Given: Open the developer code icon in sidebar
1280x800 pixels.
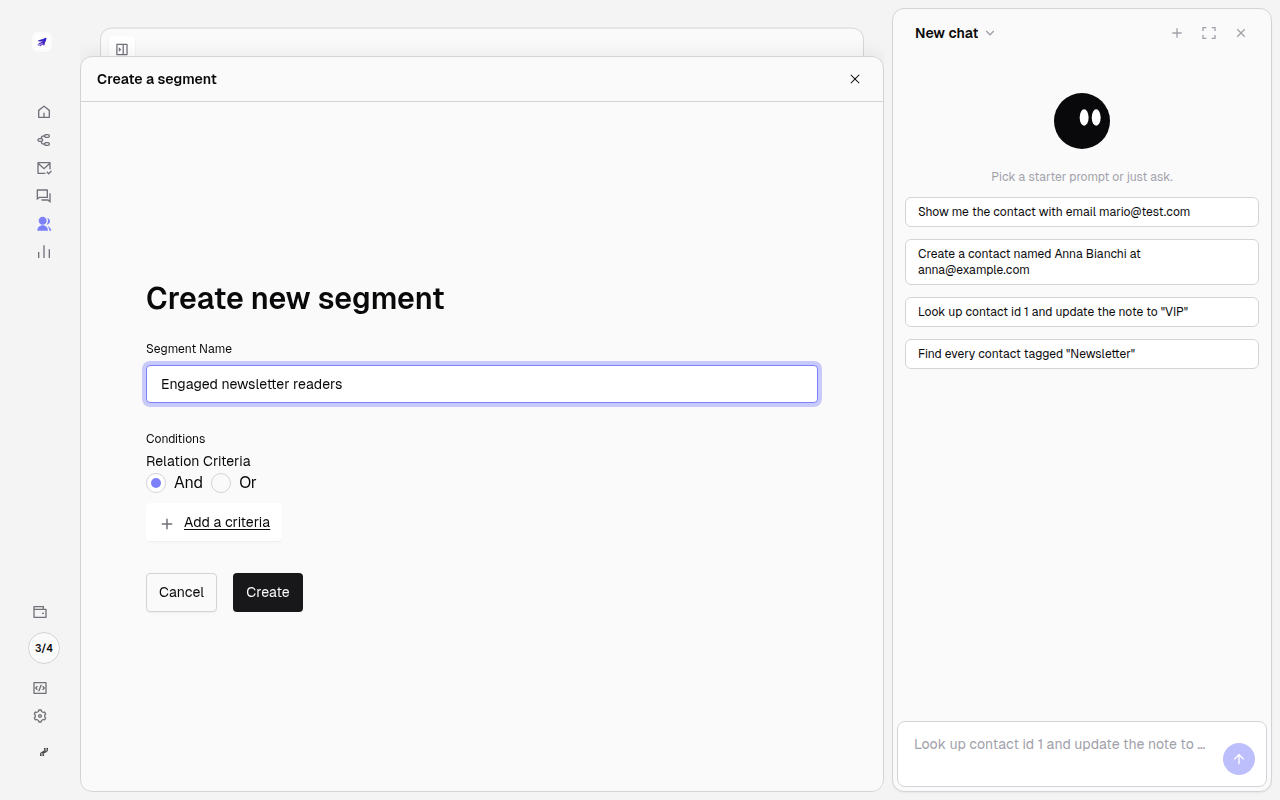Looking at the screenshot, I should [x=40, y=688].
